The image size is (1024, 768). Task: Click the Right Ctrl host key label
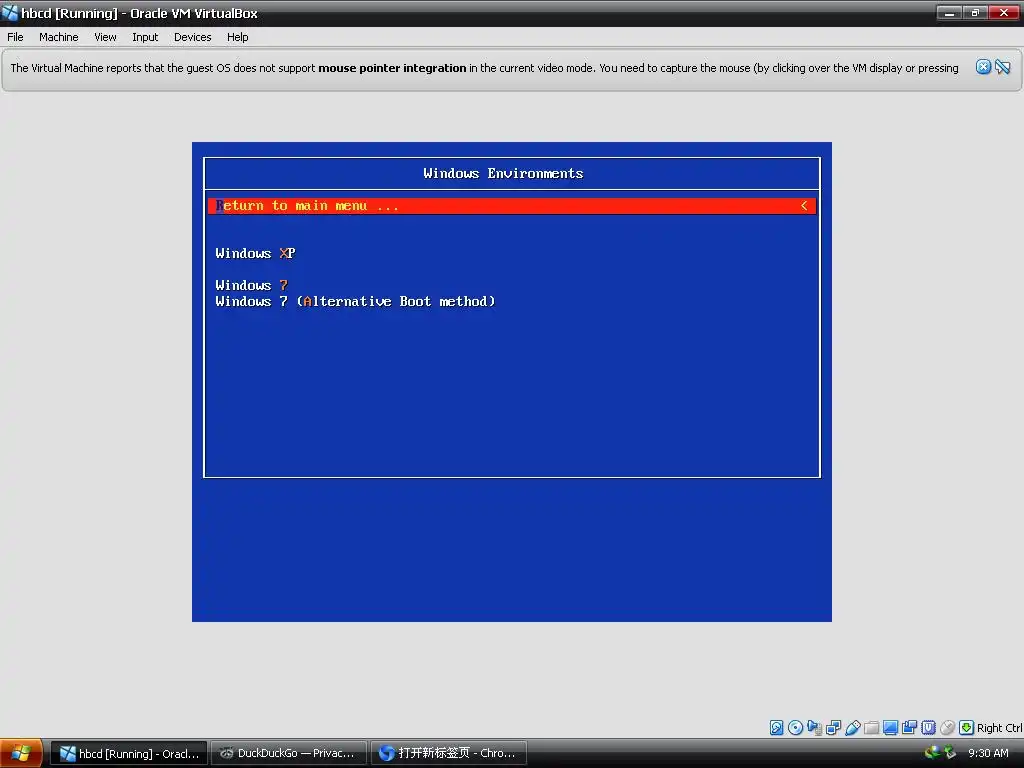pyautogui.click(x=999, y=728)
